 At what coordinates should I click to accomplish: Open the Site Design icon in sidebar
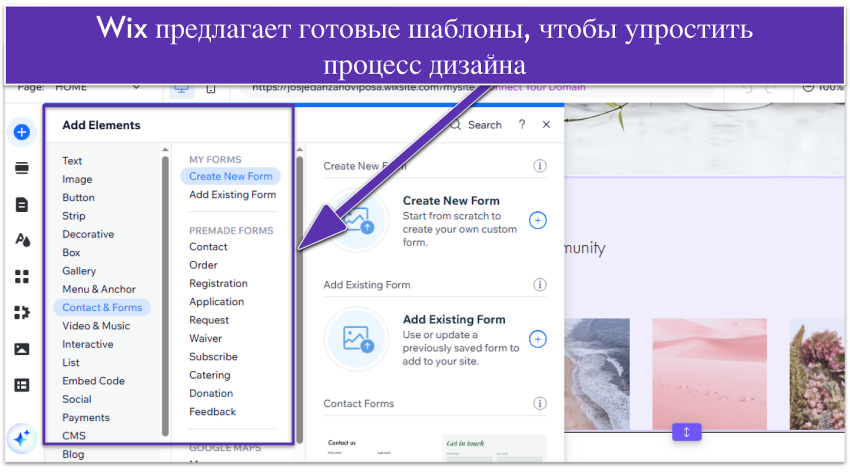pos(22,240)
